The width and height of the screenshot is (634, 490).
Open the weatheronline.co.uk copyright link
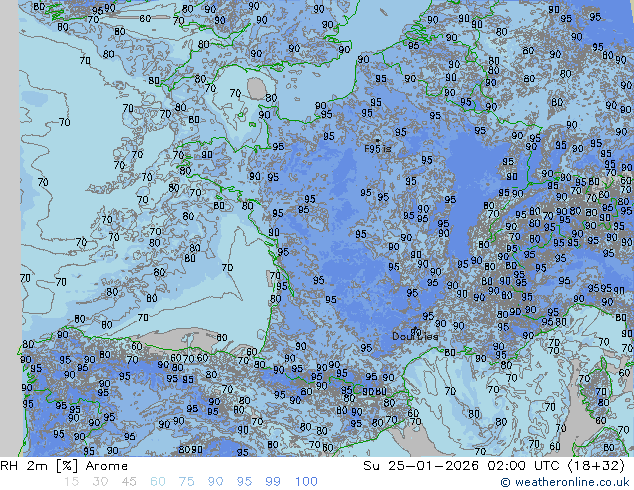coord(565,482)
